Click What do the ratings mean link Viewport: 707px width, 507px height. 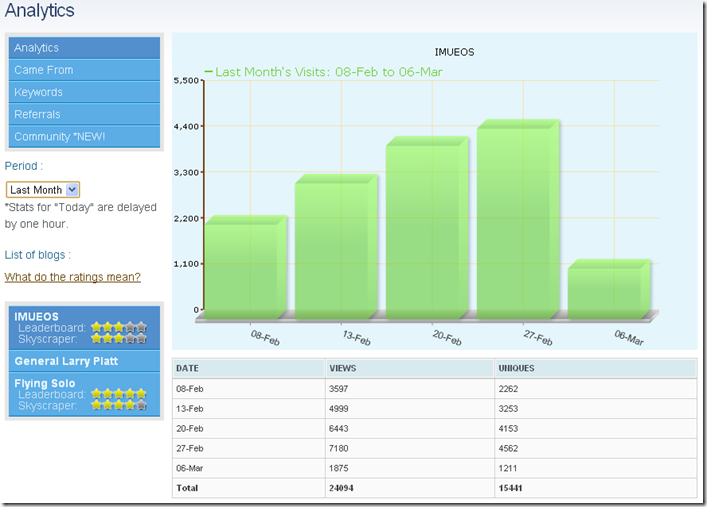(73, 277)
